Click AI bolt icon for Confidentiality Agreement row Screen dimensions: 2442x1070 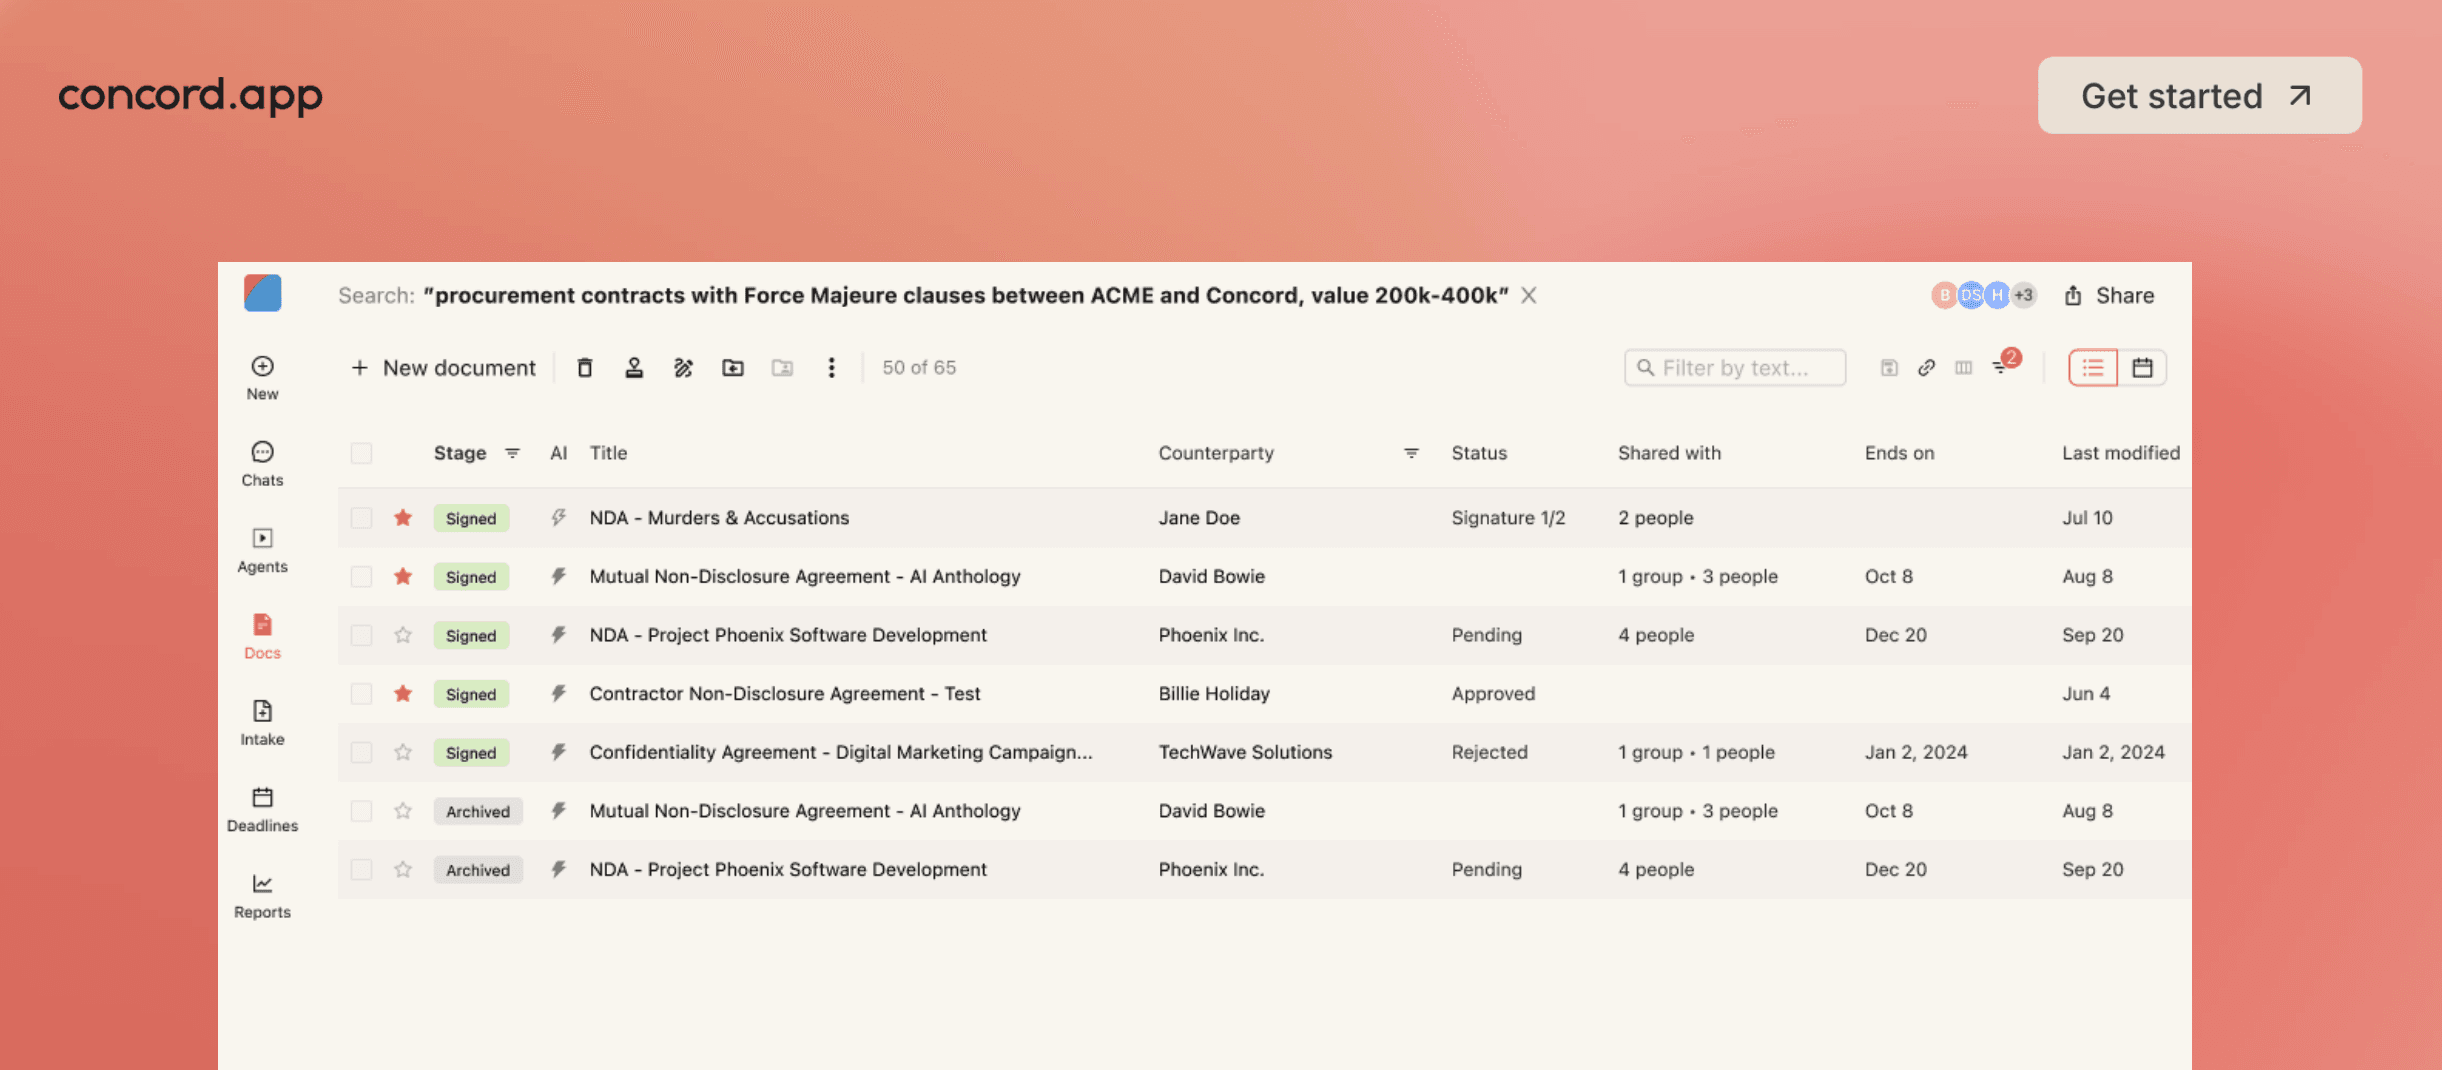pyautogui.click(x=558, y=752)
